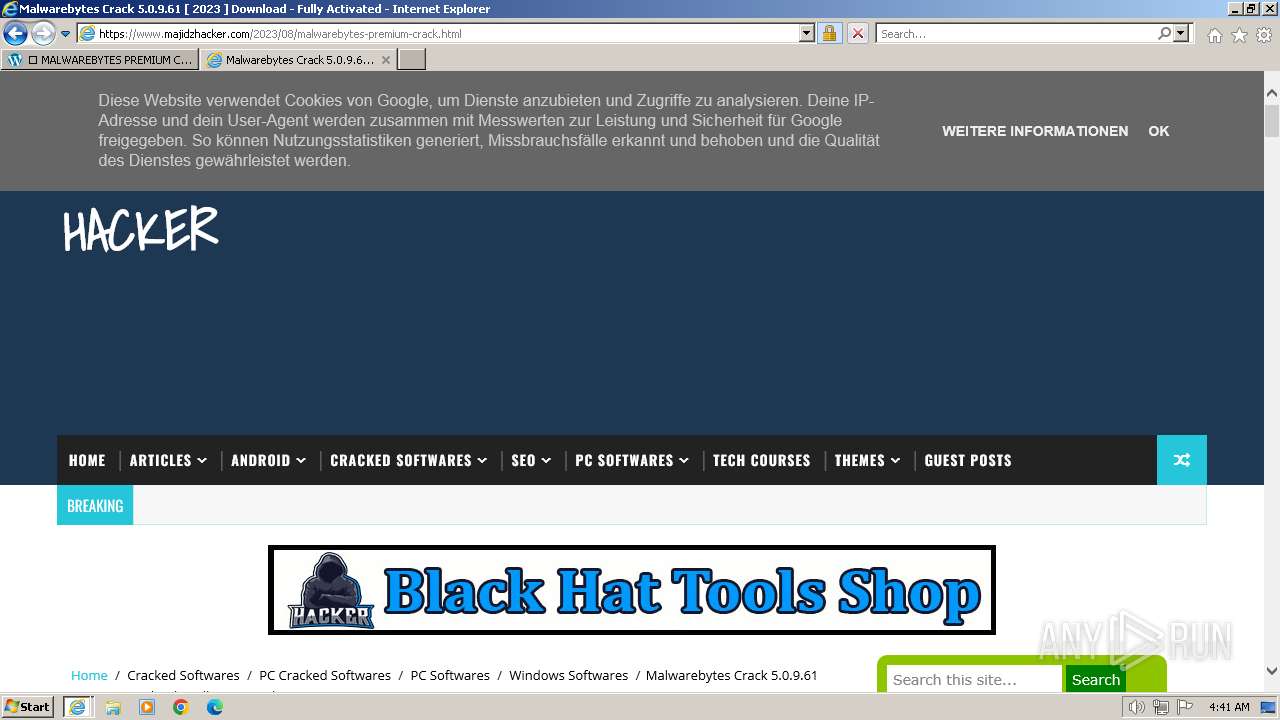This screenshot has height=720, width=1280.
Task: Open the GUEST POSTS menu item
Action: pyautogui.click(x=968, y=460)
